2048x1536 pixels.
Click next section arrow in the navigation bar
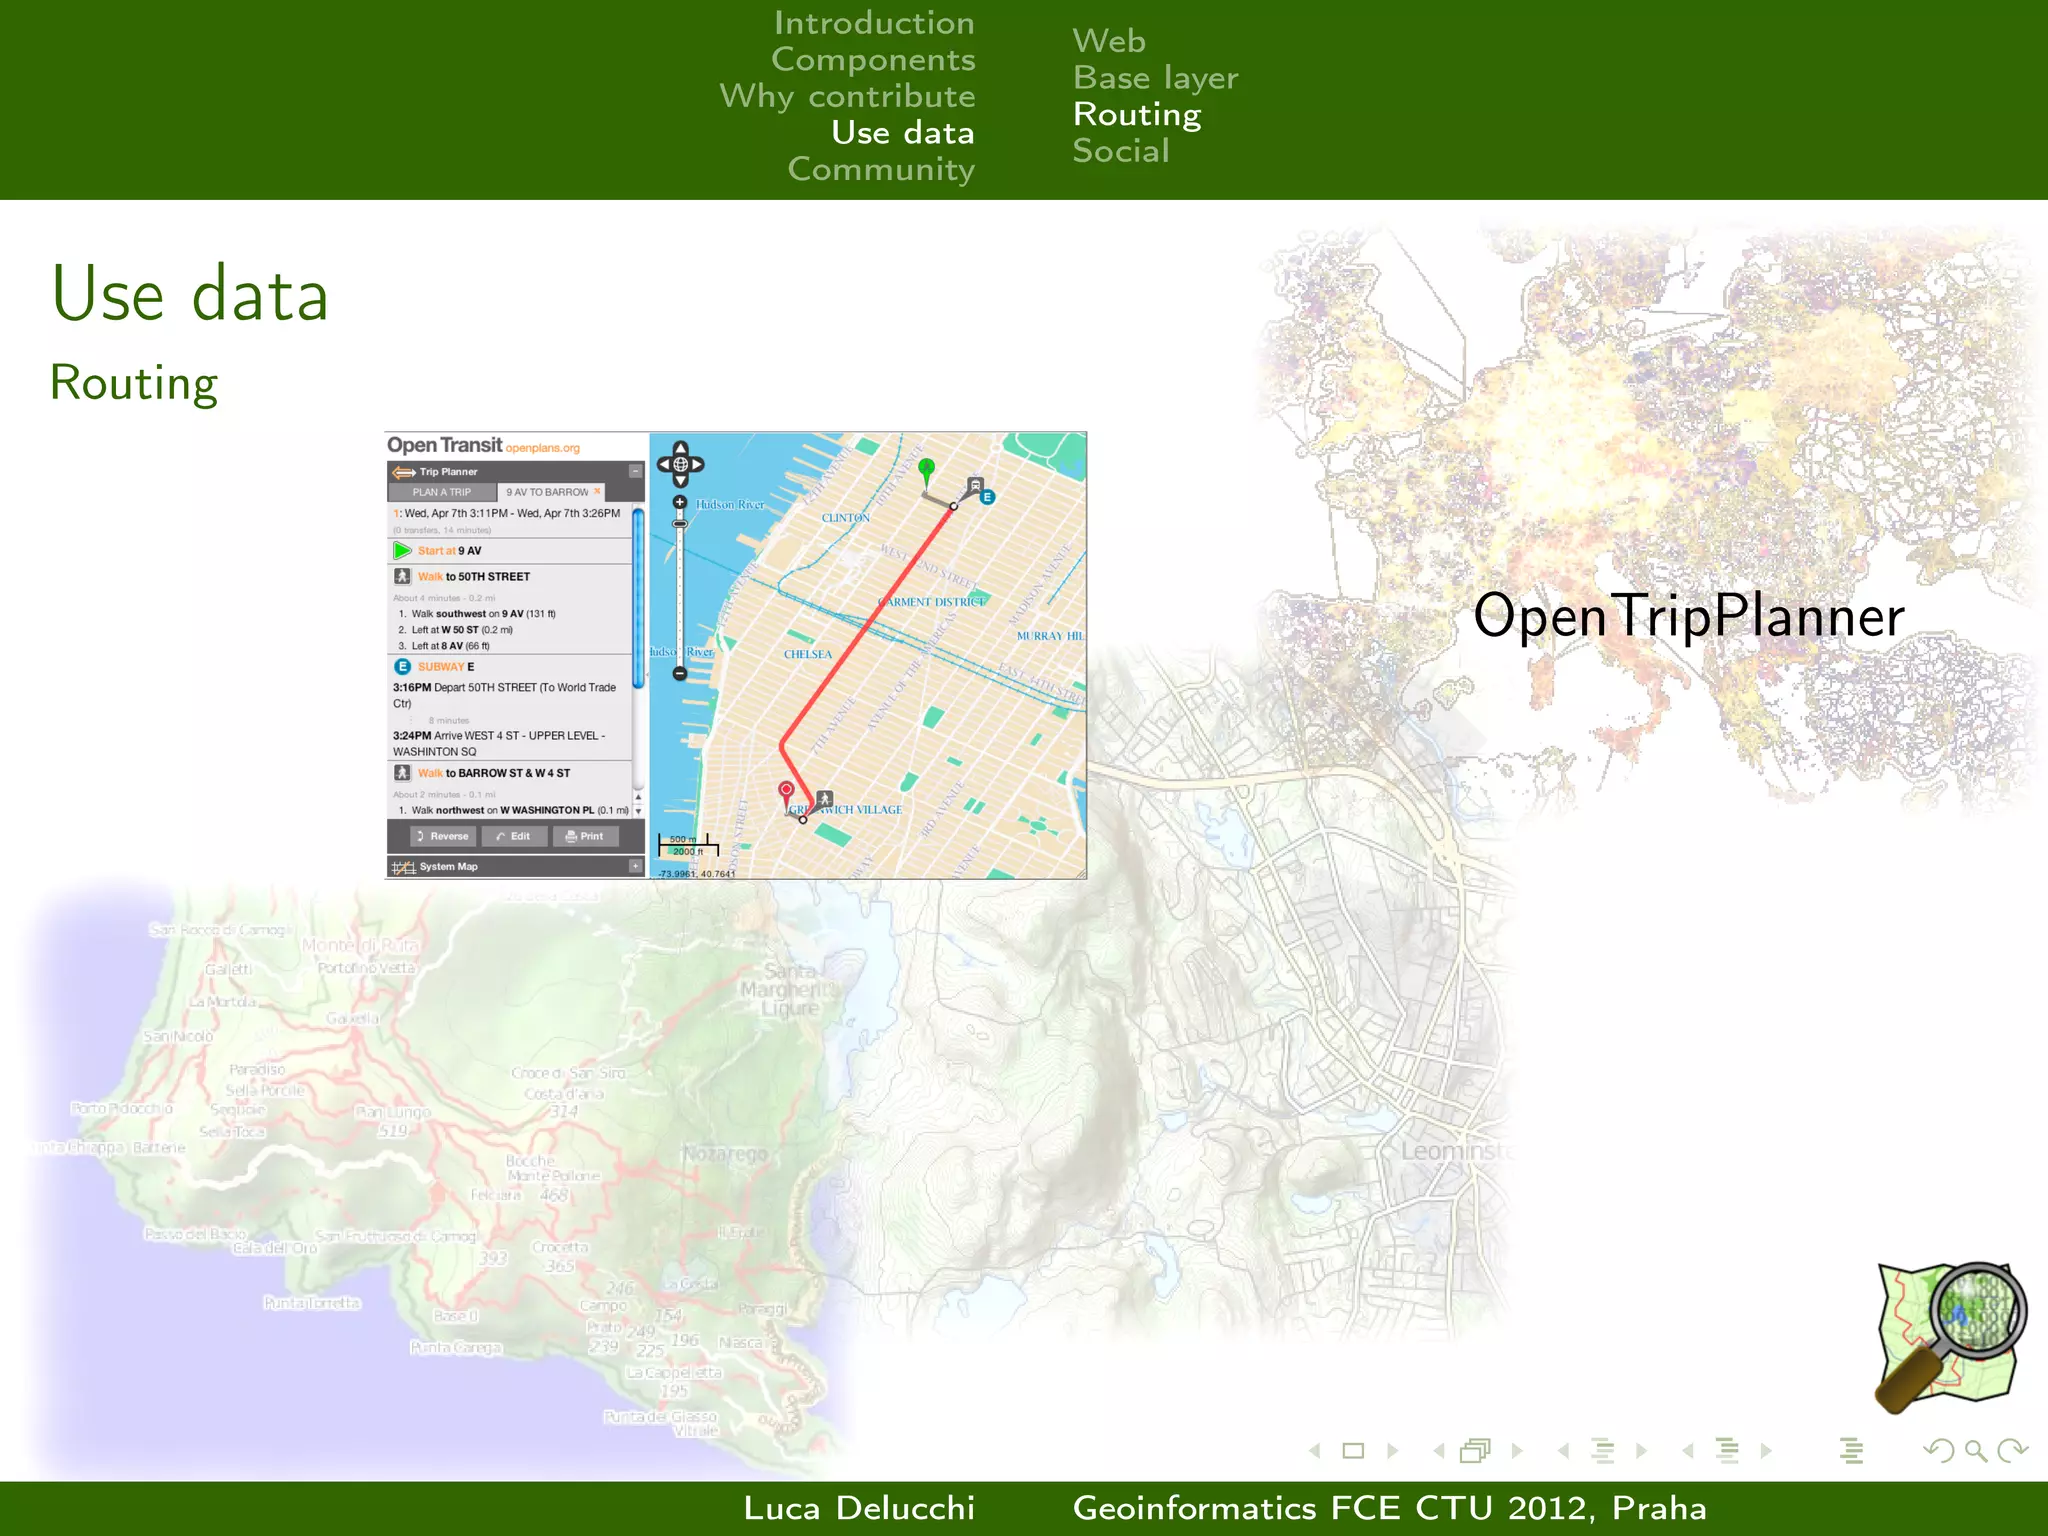click(1766, 1450)
